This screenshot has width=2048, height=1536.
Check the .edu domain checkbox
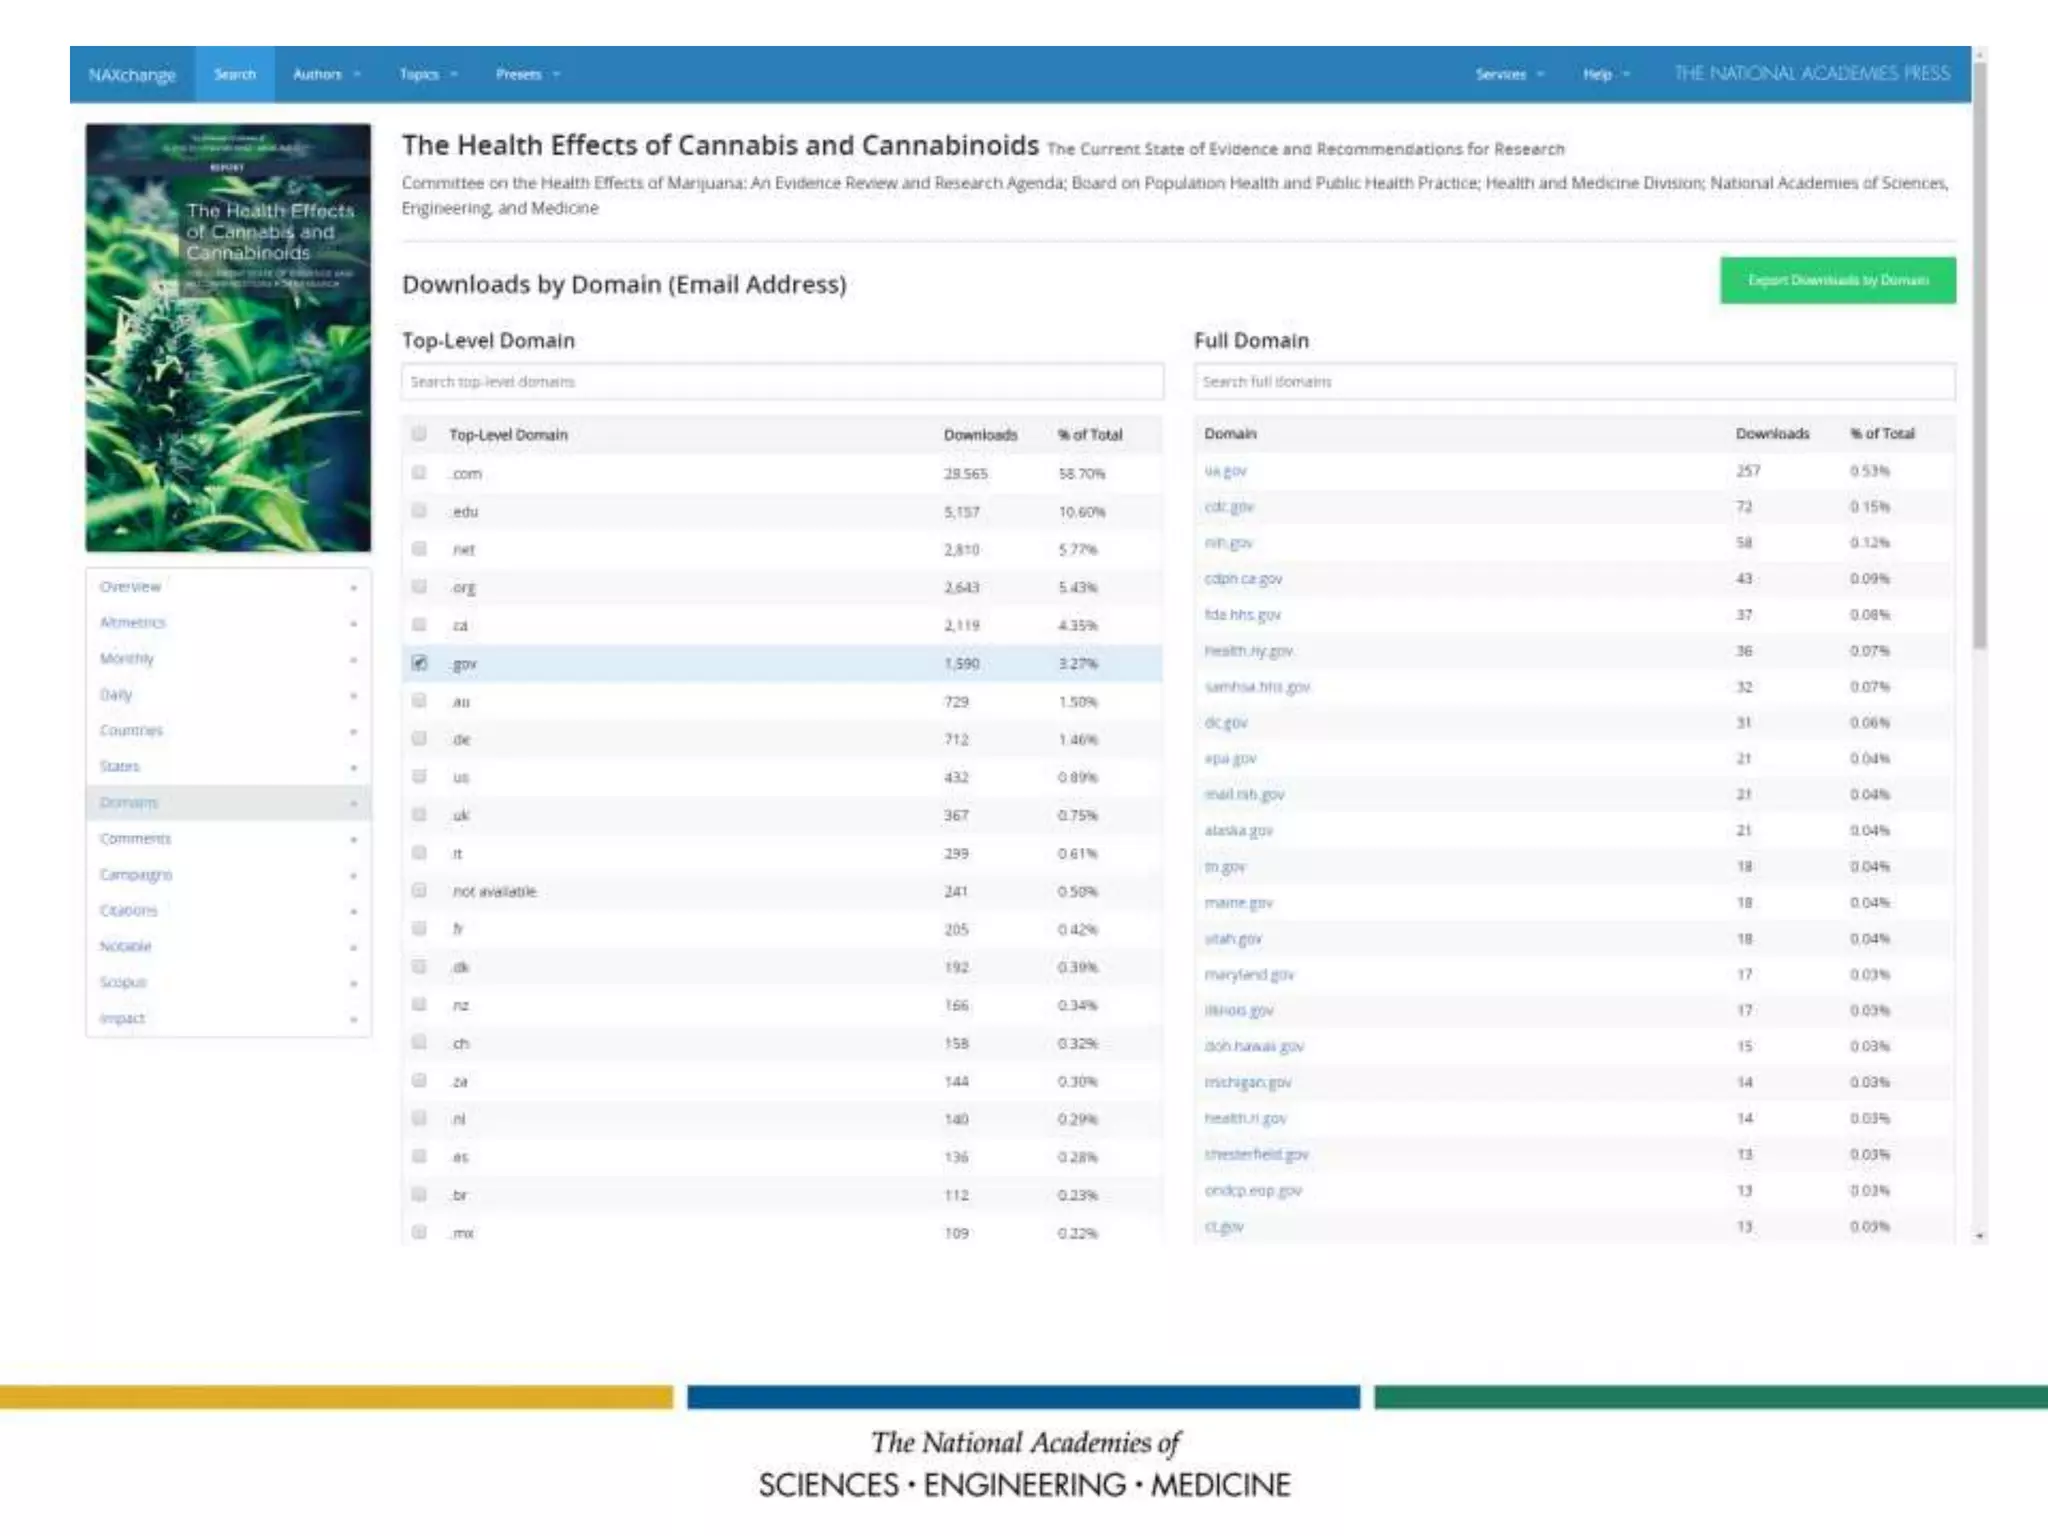tap(419, 511)
